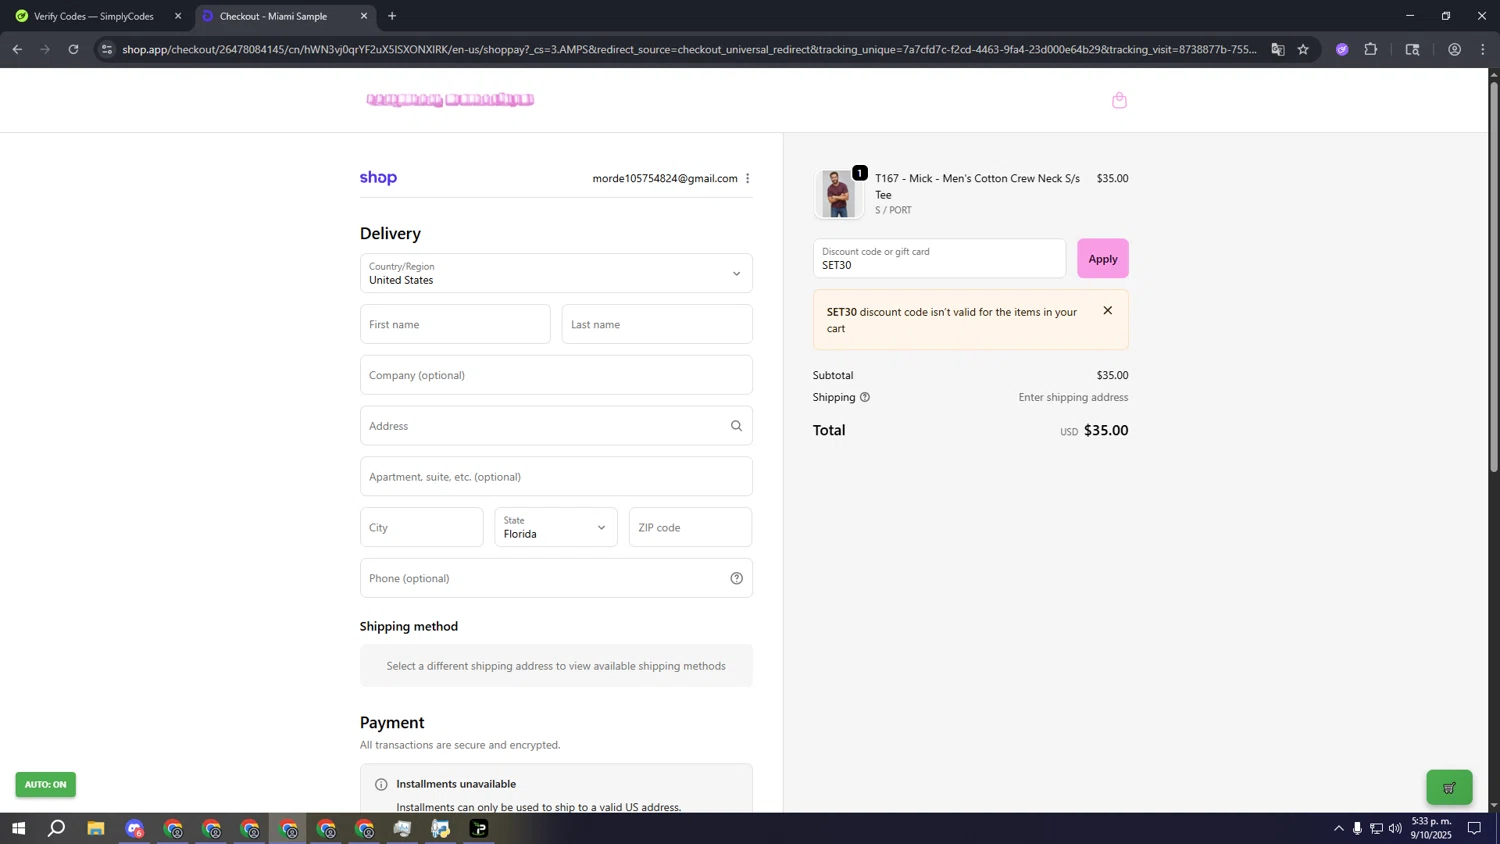Open the account options menu beside email
1500x844 pixels.
click(x=747, y=178)
